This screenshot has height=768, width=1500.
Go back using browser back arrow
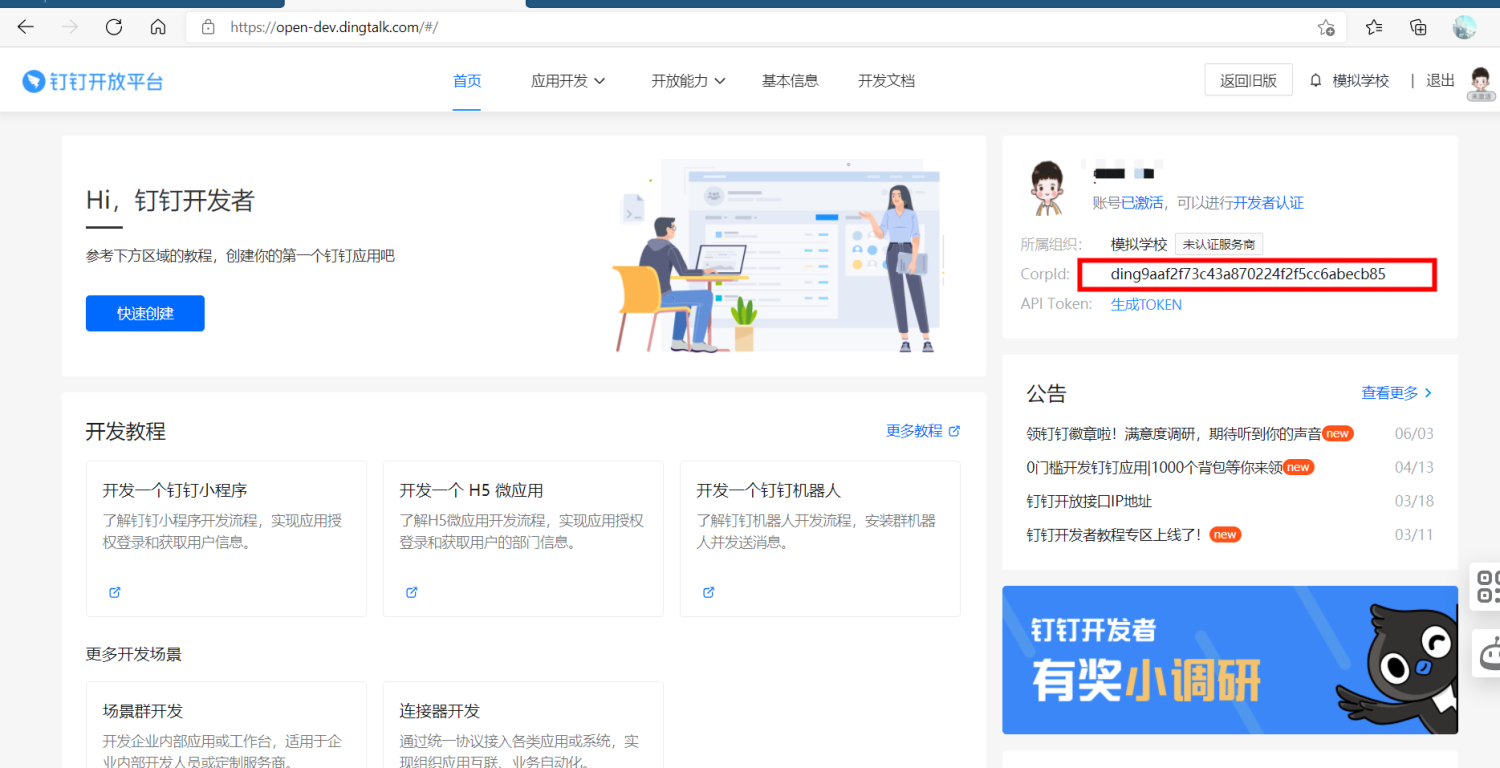tap(26, 27)
